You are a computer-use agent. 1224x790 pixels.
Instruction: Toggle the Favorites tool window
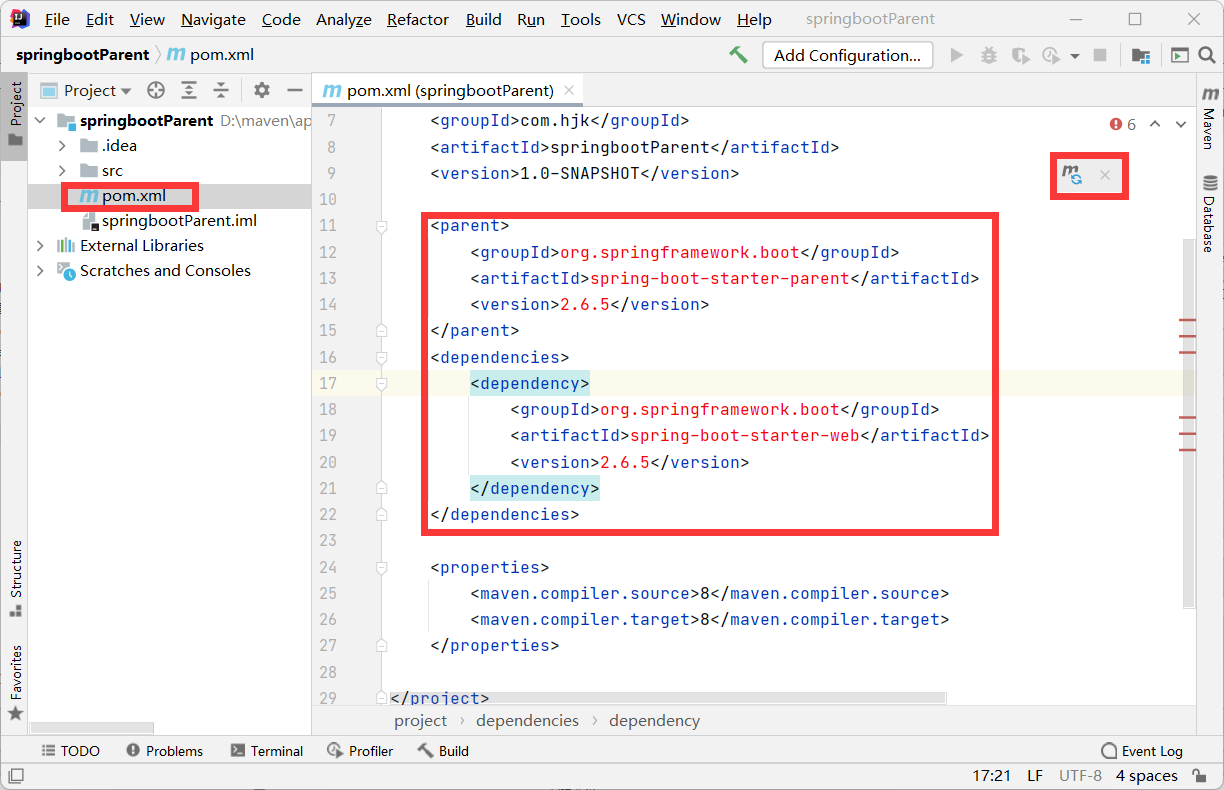(15, 682)
